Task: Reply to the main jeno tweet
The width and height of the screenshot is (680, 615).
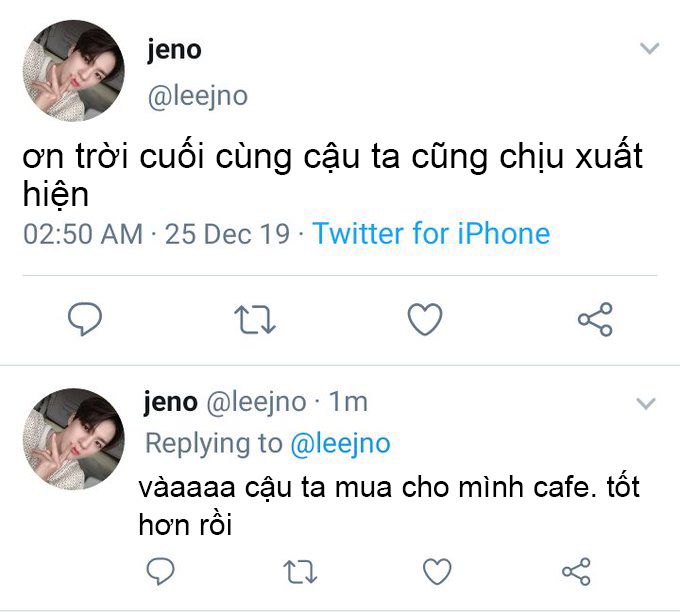Action: [85, 319]
